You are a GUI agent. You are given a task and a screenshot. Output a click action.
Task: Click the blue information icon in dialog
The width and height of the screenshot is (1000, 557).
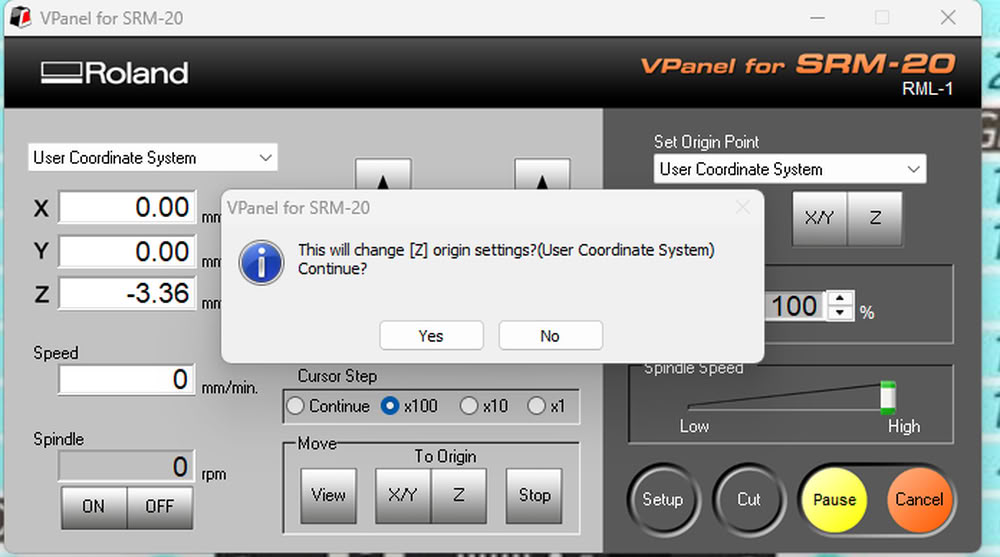(261, 262)
